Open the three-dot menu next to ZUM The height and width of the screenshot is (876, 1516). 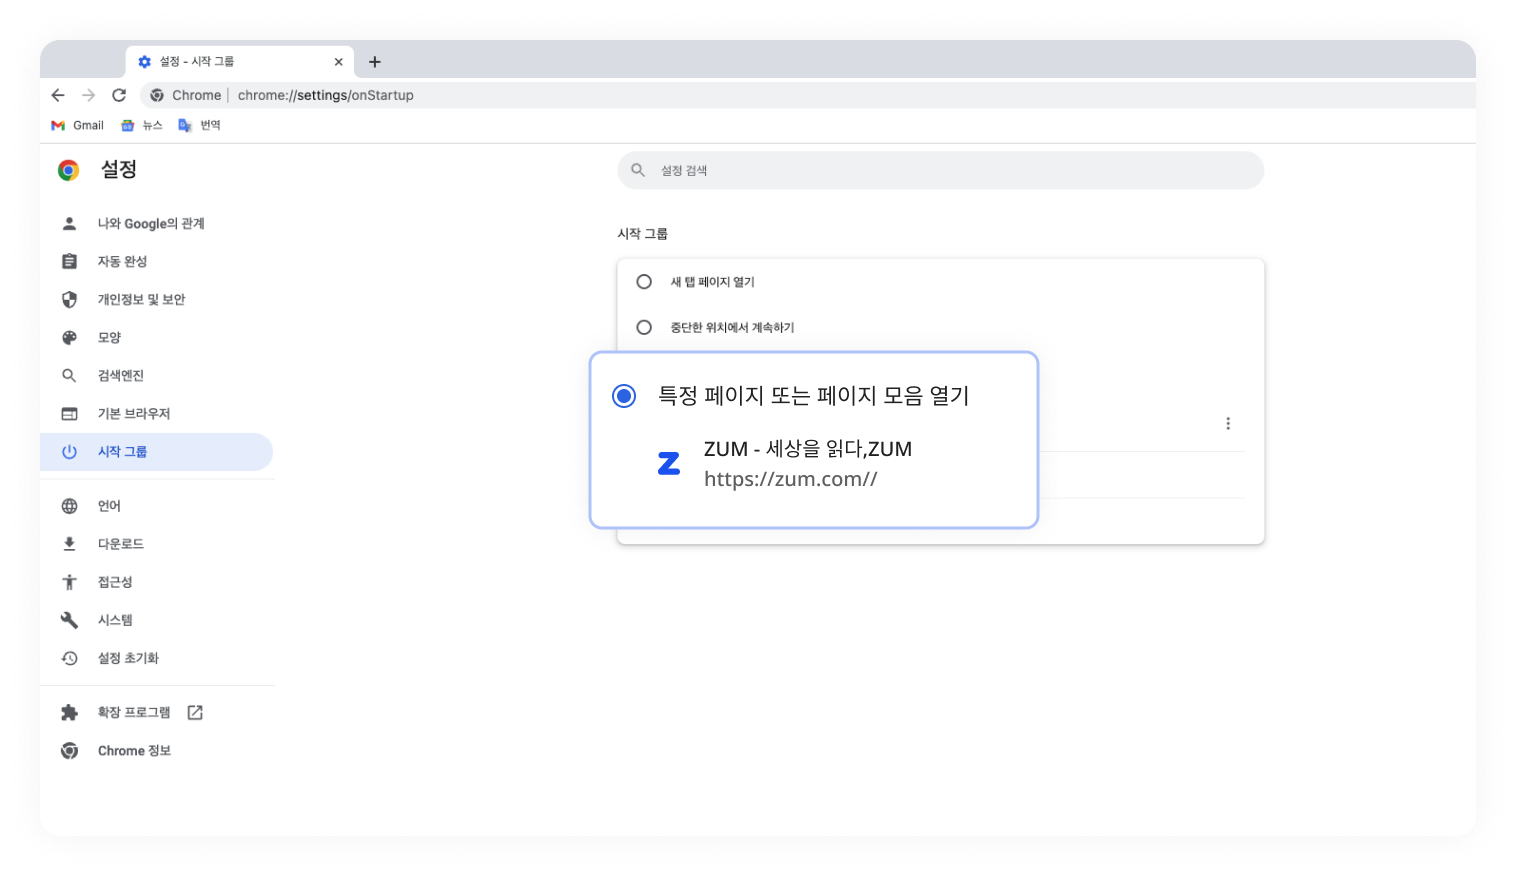click(1228, 423)
